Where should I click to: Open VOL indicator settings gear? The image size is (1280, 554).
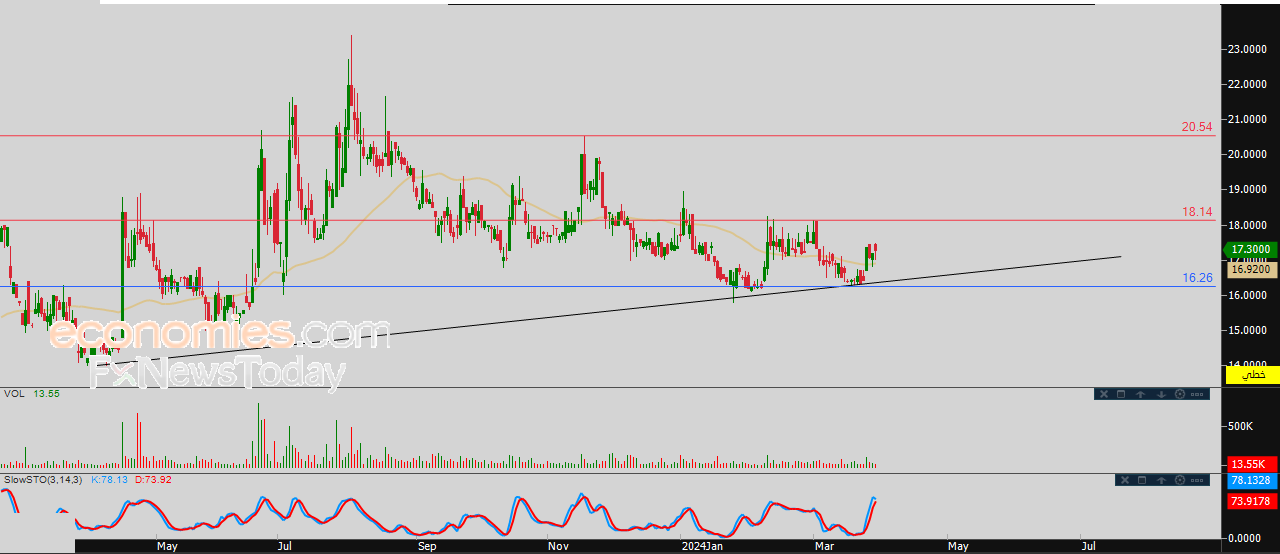click(x=1180, y=394)
